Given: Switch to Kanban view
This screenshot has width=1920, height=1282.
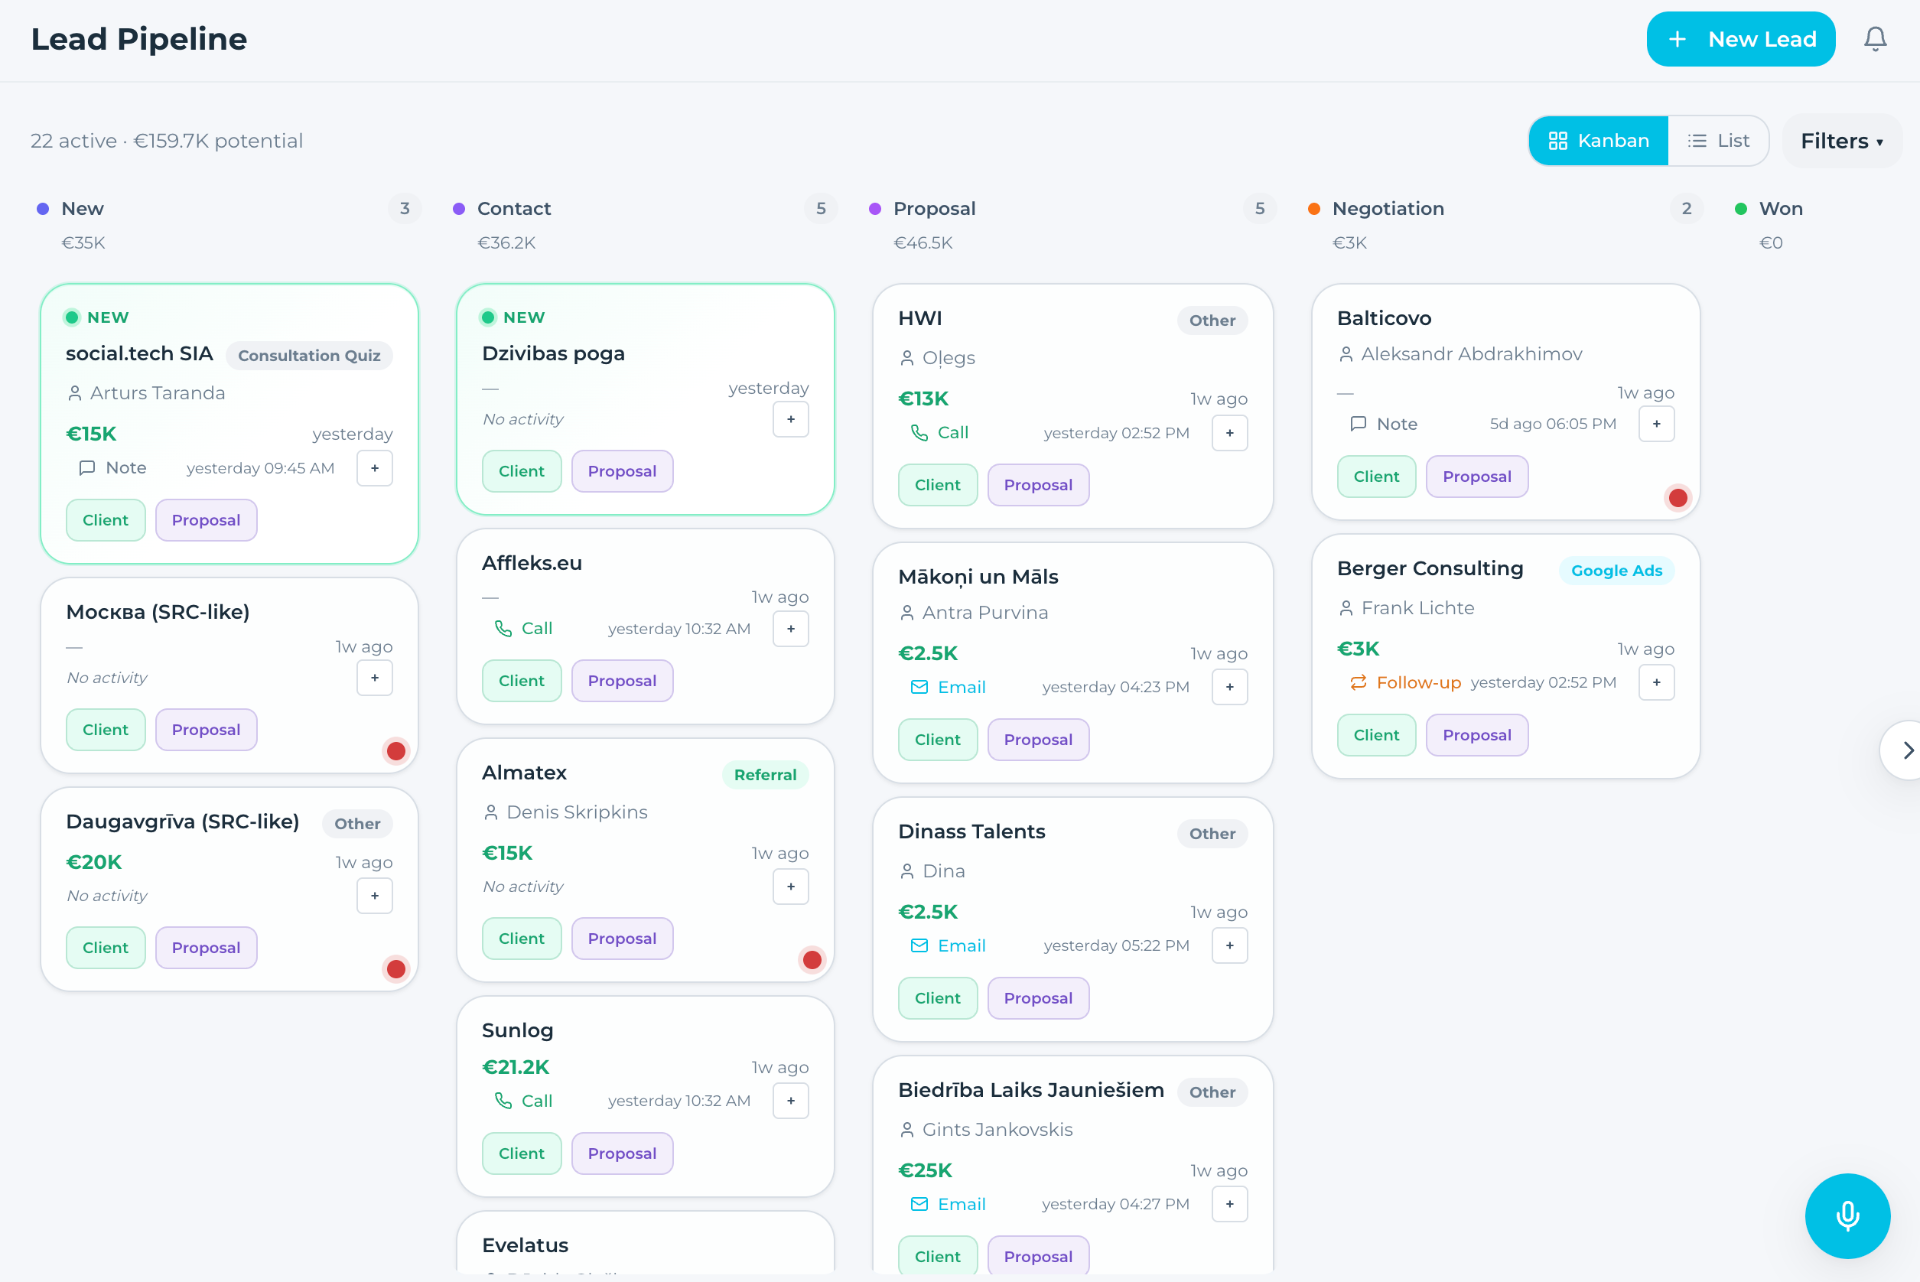Looking at the screenshot, I should (x=1598, y=141).
